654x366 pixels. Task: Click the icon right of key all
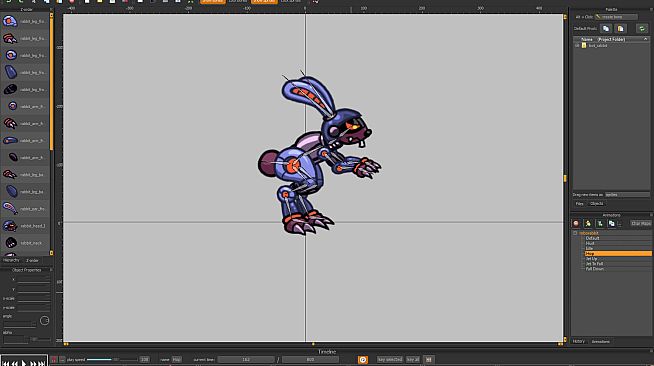tap(429, 359)
